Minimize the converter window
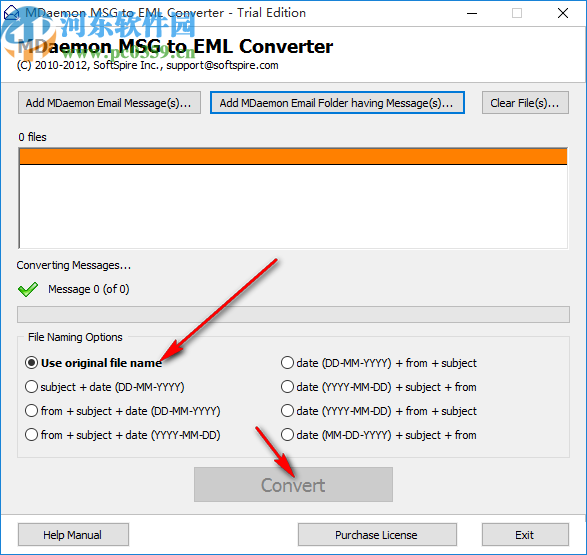The width and height of the screenshot is (587, 555). click(x=472, y=13)
